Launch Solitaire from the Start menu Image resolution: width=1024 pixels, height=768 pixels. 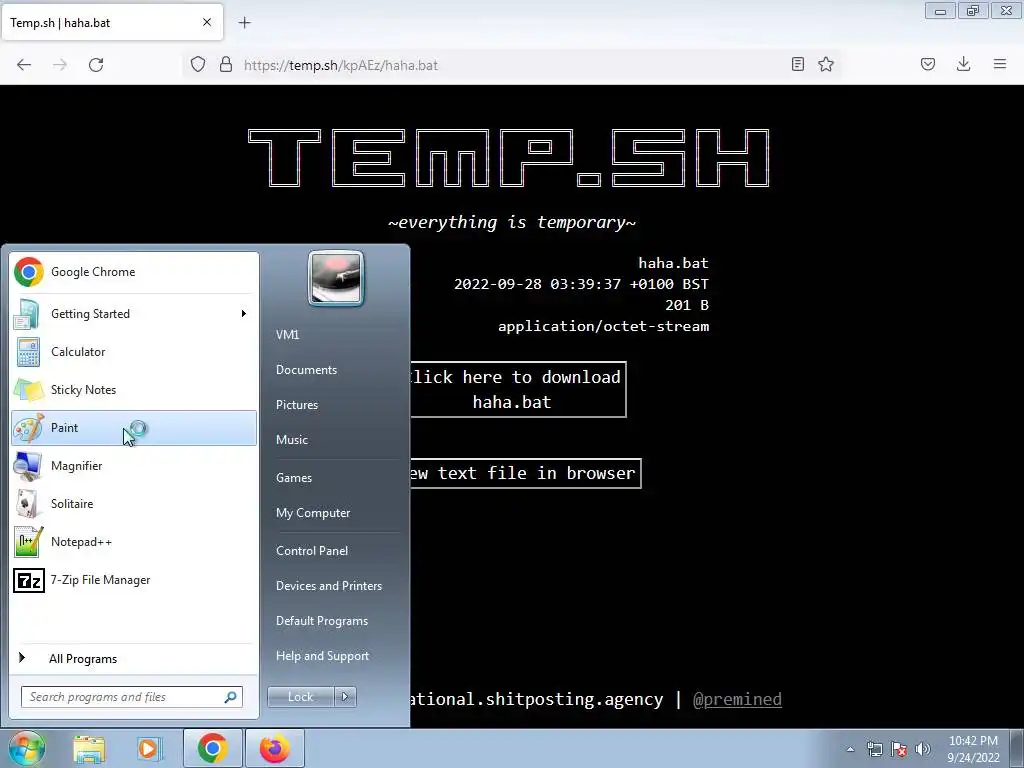click(134, 504)
